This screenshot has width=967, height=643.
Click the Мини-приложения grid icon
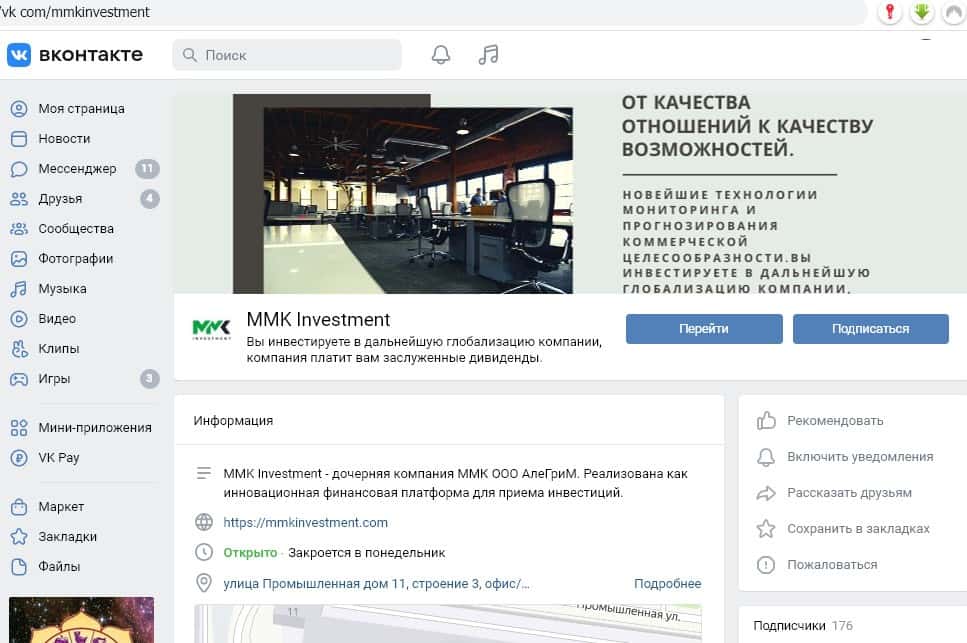[19, 428]
